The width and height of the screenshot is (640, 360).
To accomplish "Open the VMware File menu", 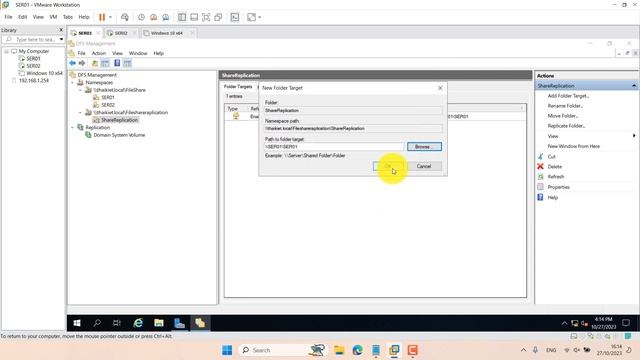I will click(x=8, y=17).
